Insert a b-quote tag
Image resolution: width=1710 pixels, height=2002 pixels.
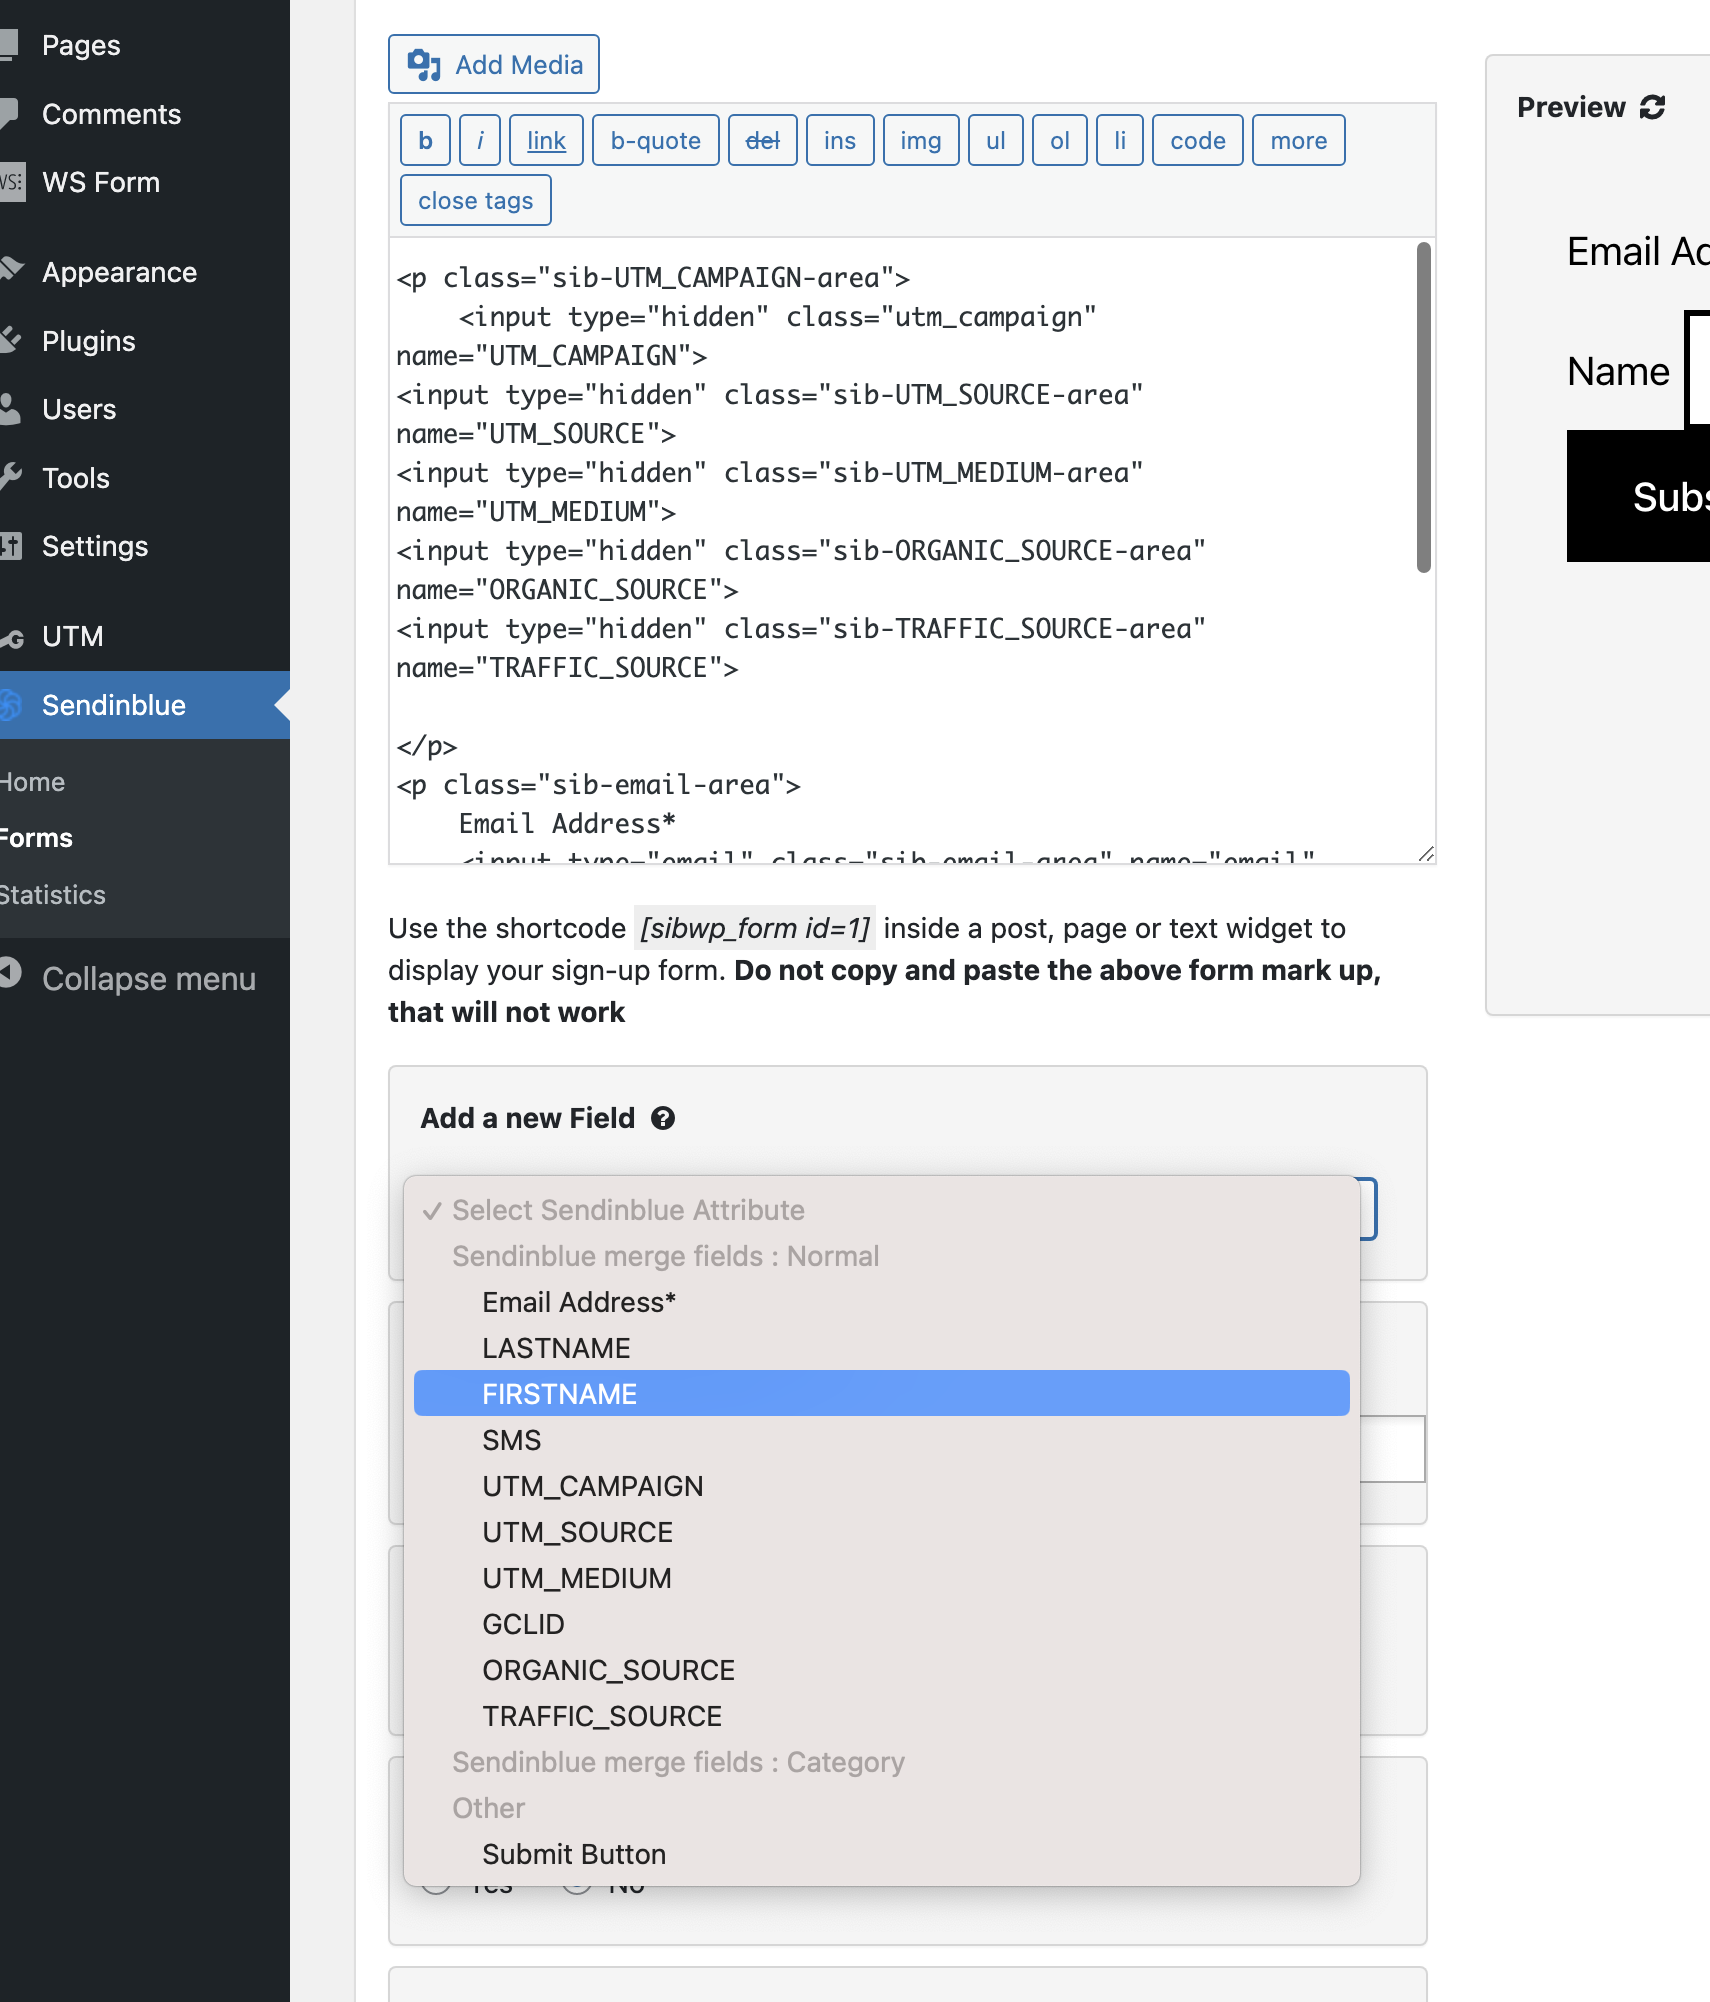pos(655,141)
